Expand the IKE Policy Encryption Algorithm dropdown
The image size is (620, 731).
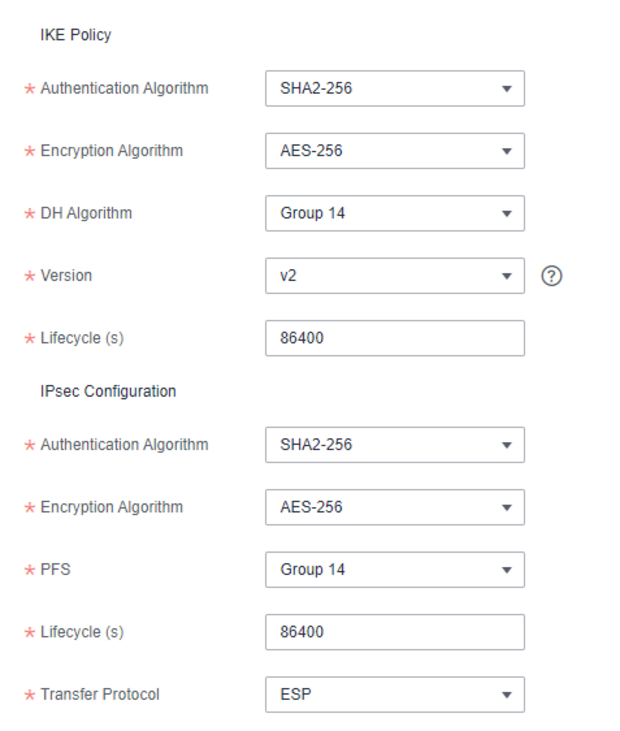click(x=394, y=151)
